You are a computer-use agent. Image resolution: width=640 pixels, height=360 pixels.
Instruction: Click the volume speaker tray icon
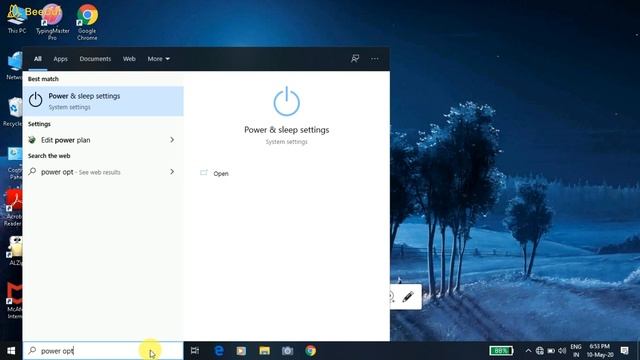[562, 351]
